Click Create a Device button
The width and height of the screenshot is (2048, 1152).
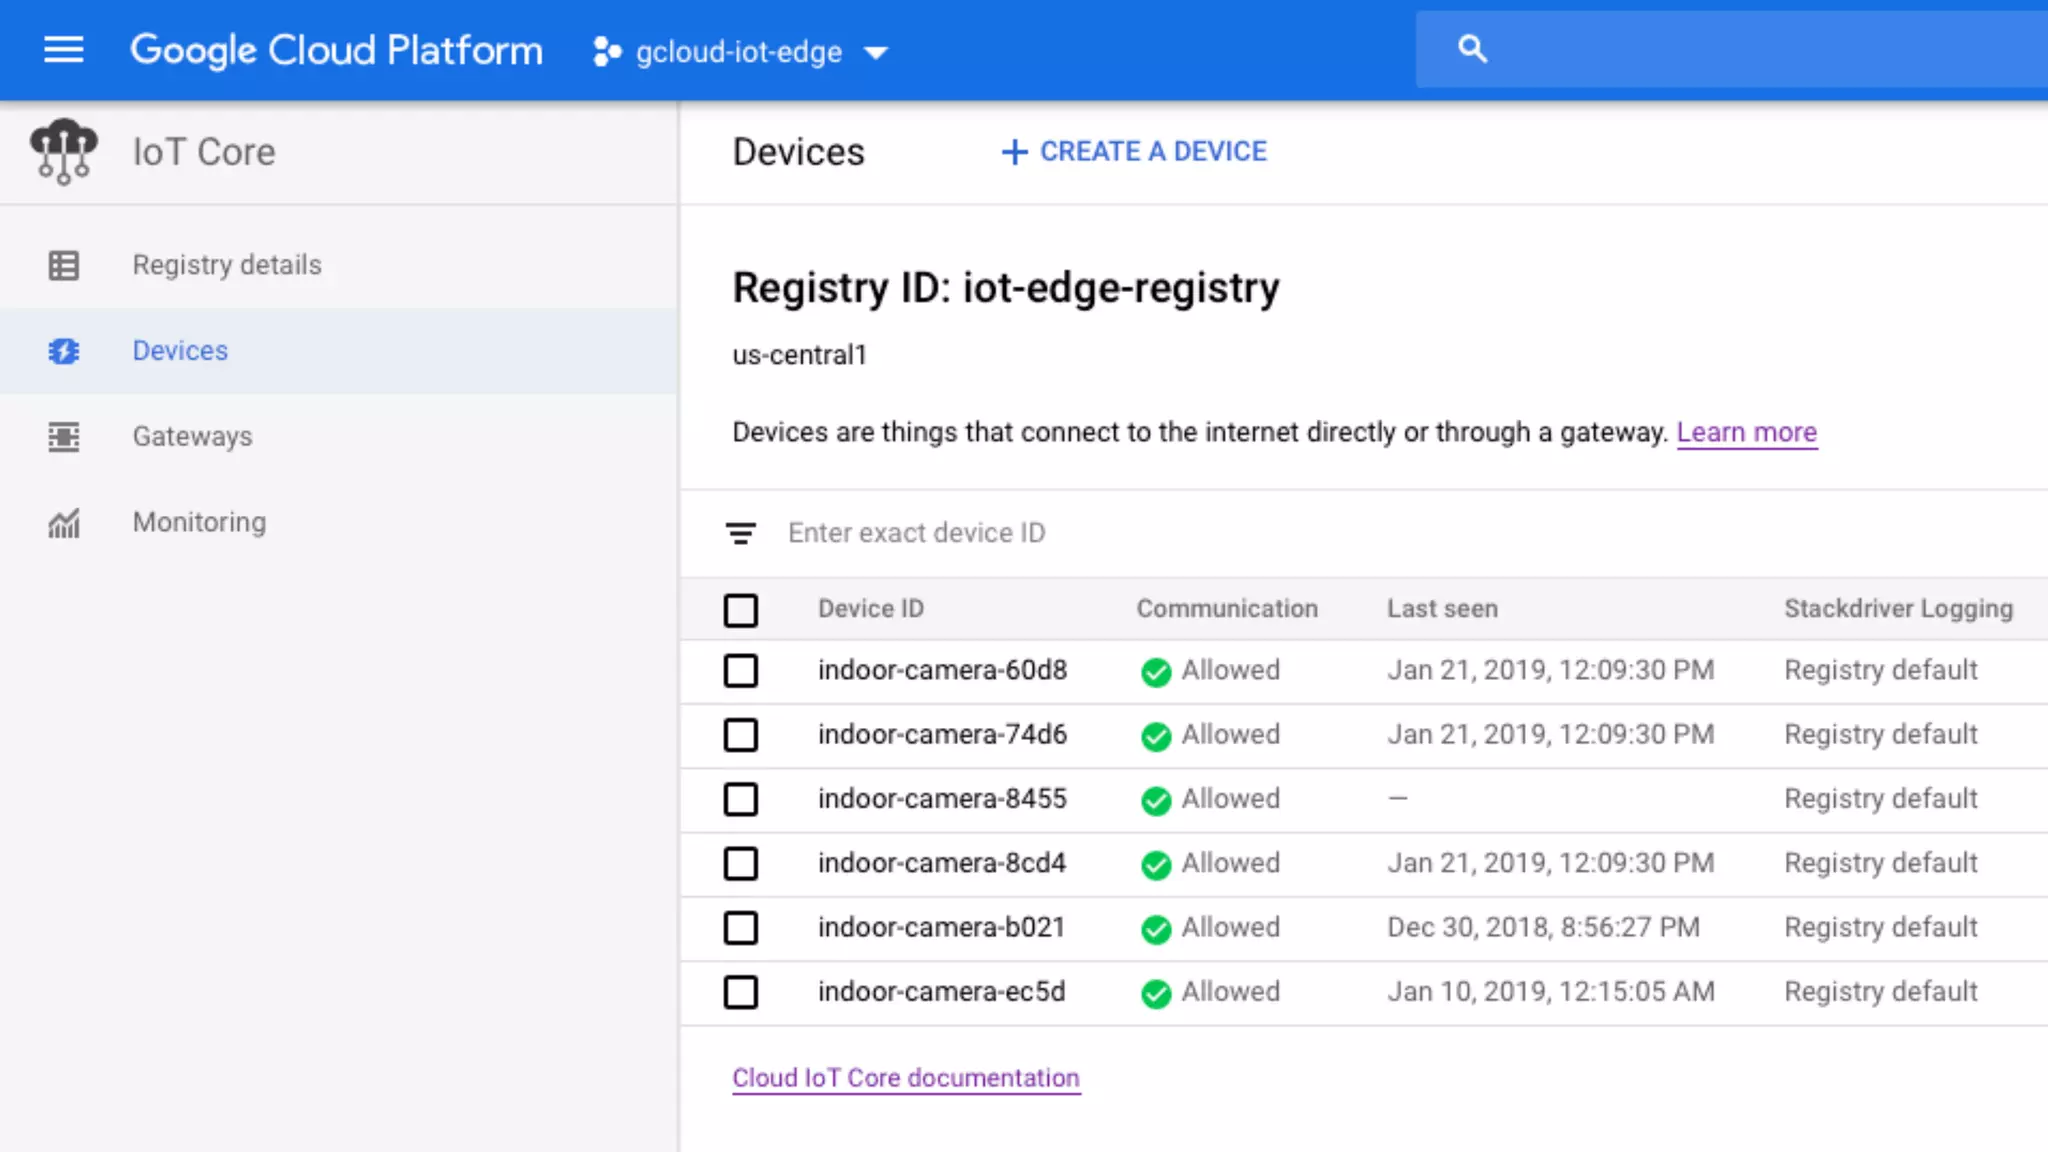tap(1134, 152)
